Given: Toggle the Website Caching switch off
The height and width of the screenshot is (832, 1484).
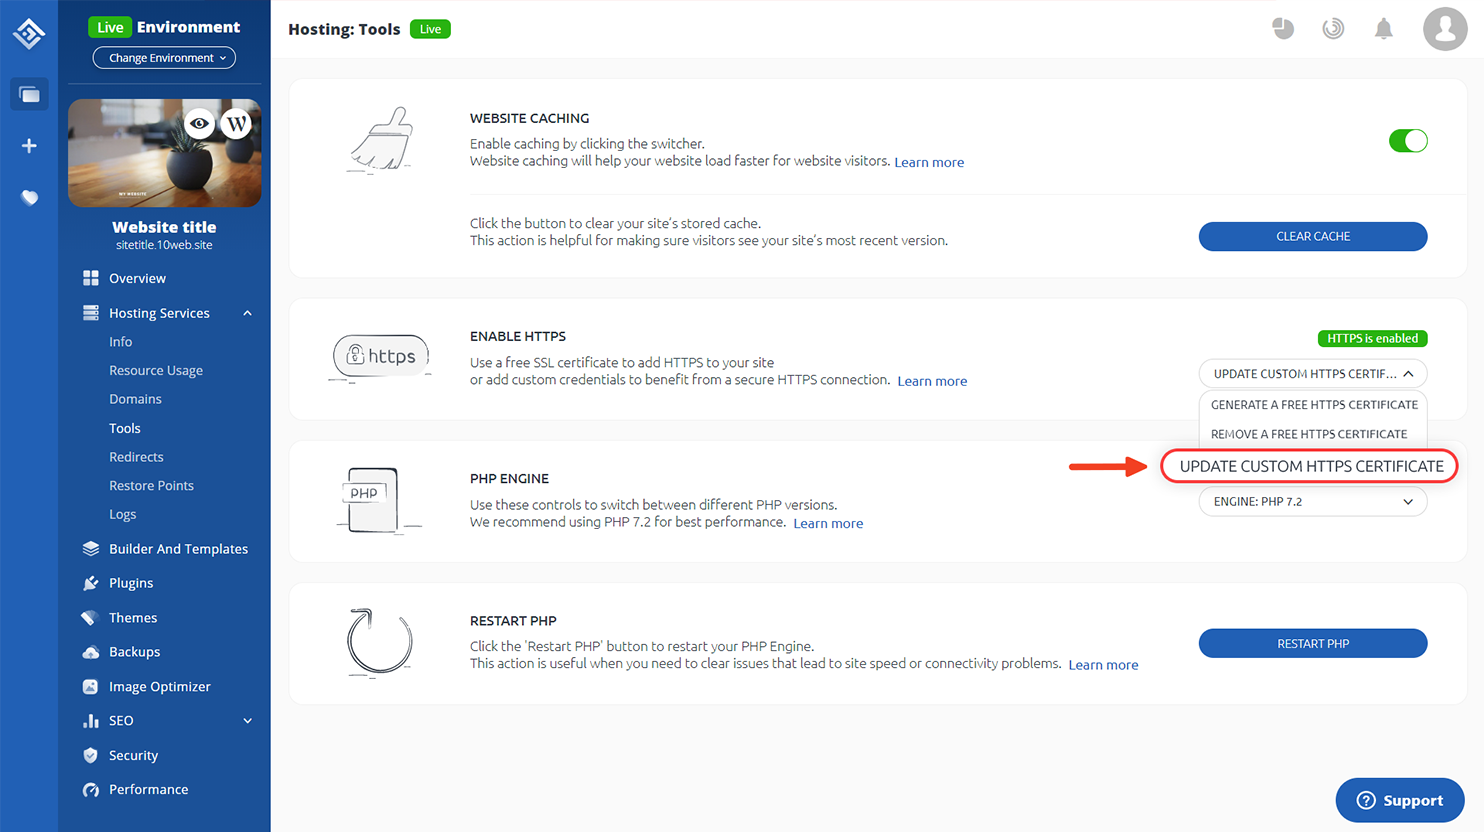Looking at the screenshot, I should (1408, 141).
